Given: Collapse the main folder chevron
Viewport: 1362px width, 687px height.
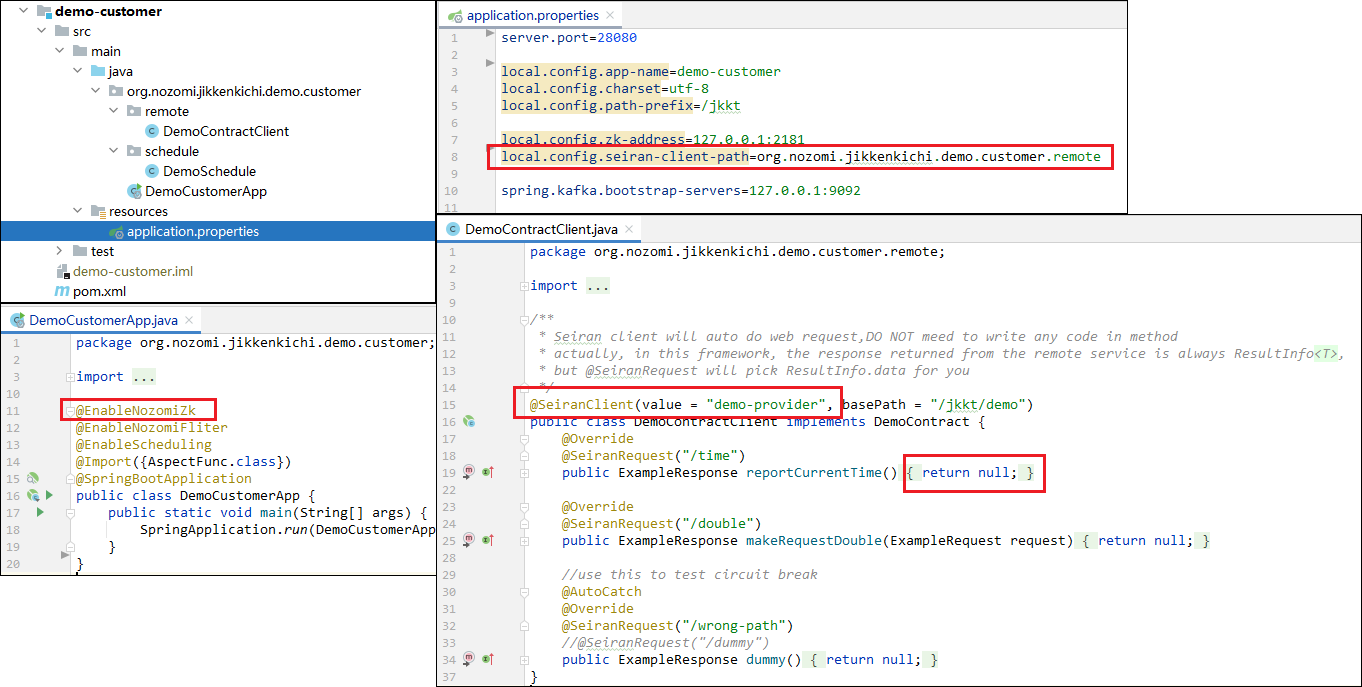Looking at the screenshot, I should click(x=59, y=51).
